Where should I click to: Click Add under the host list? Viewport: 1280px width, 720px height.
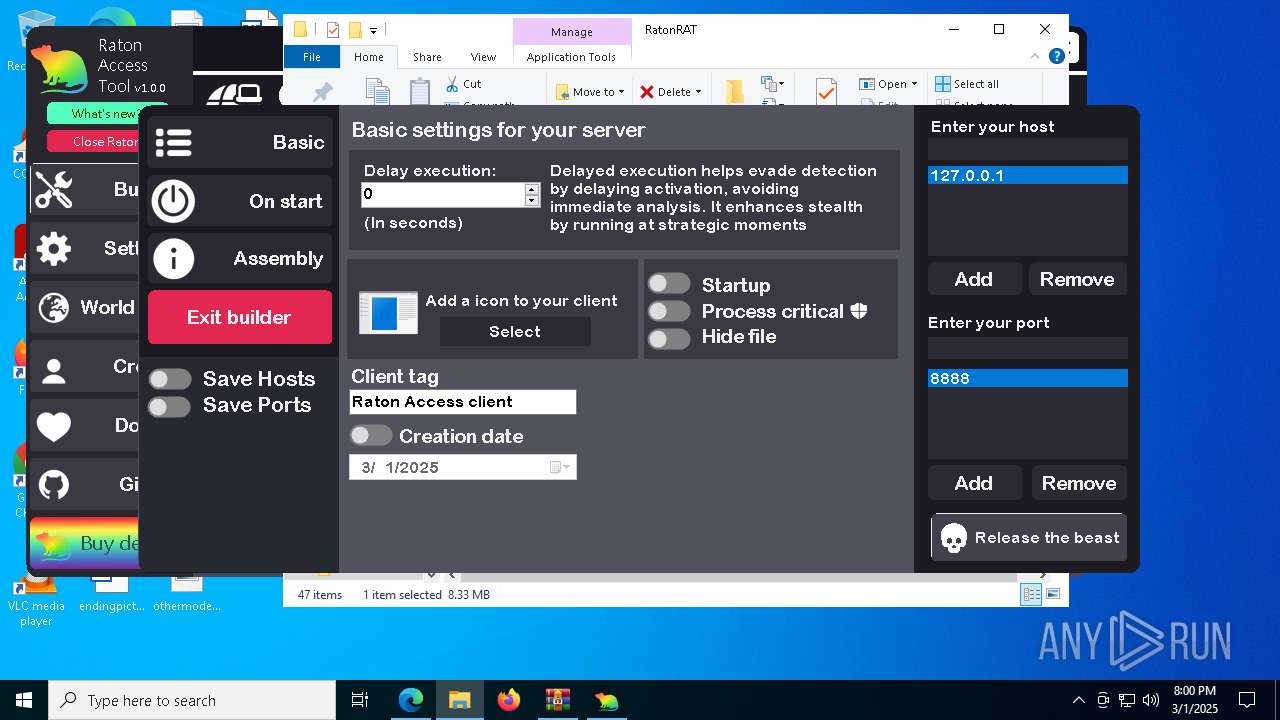pos(974,279)
